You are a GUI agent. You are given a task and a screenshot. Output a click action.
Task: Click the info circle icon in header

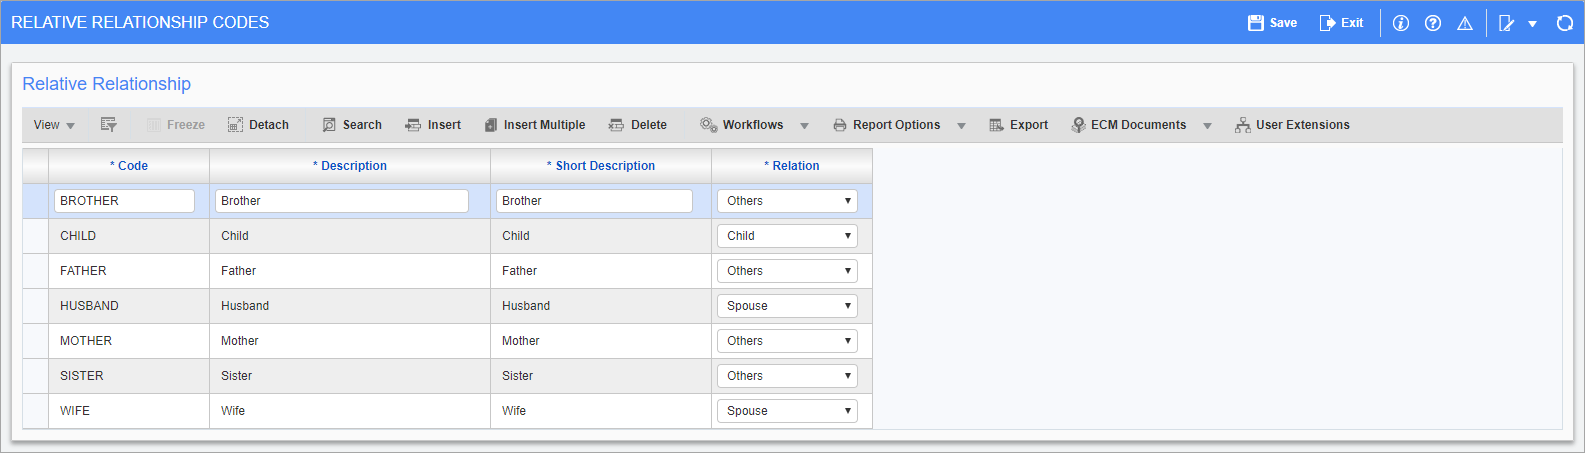[x=1401, y=23]
